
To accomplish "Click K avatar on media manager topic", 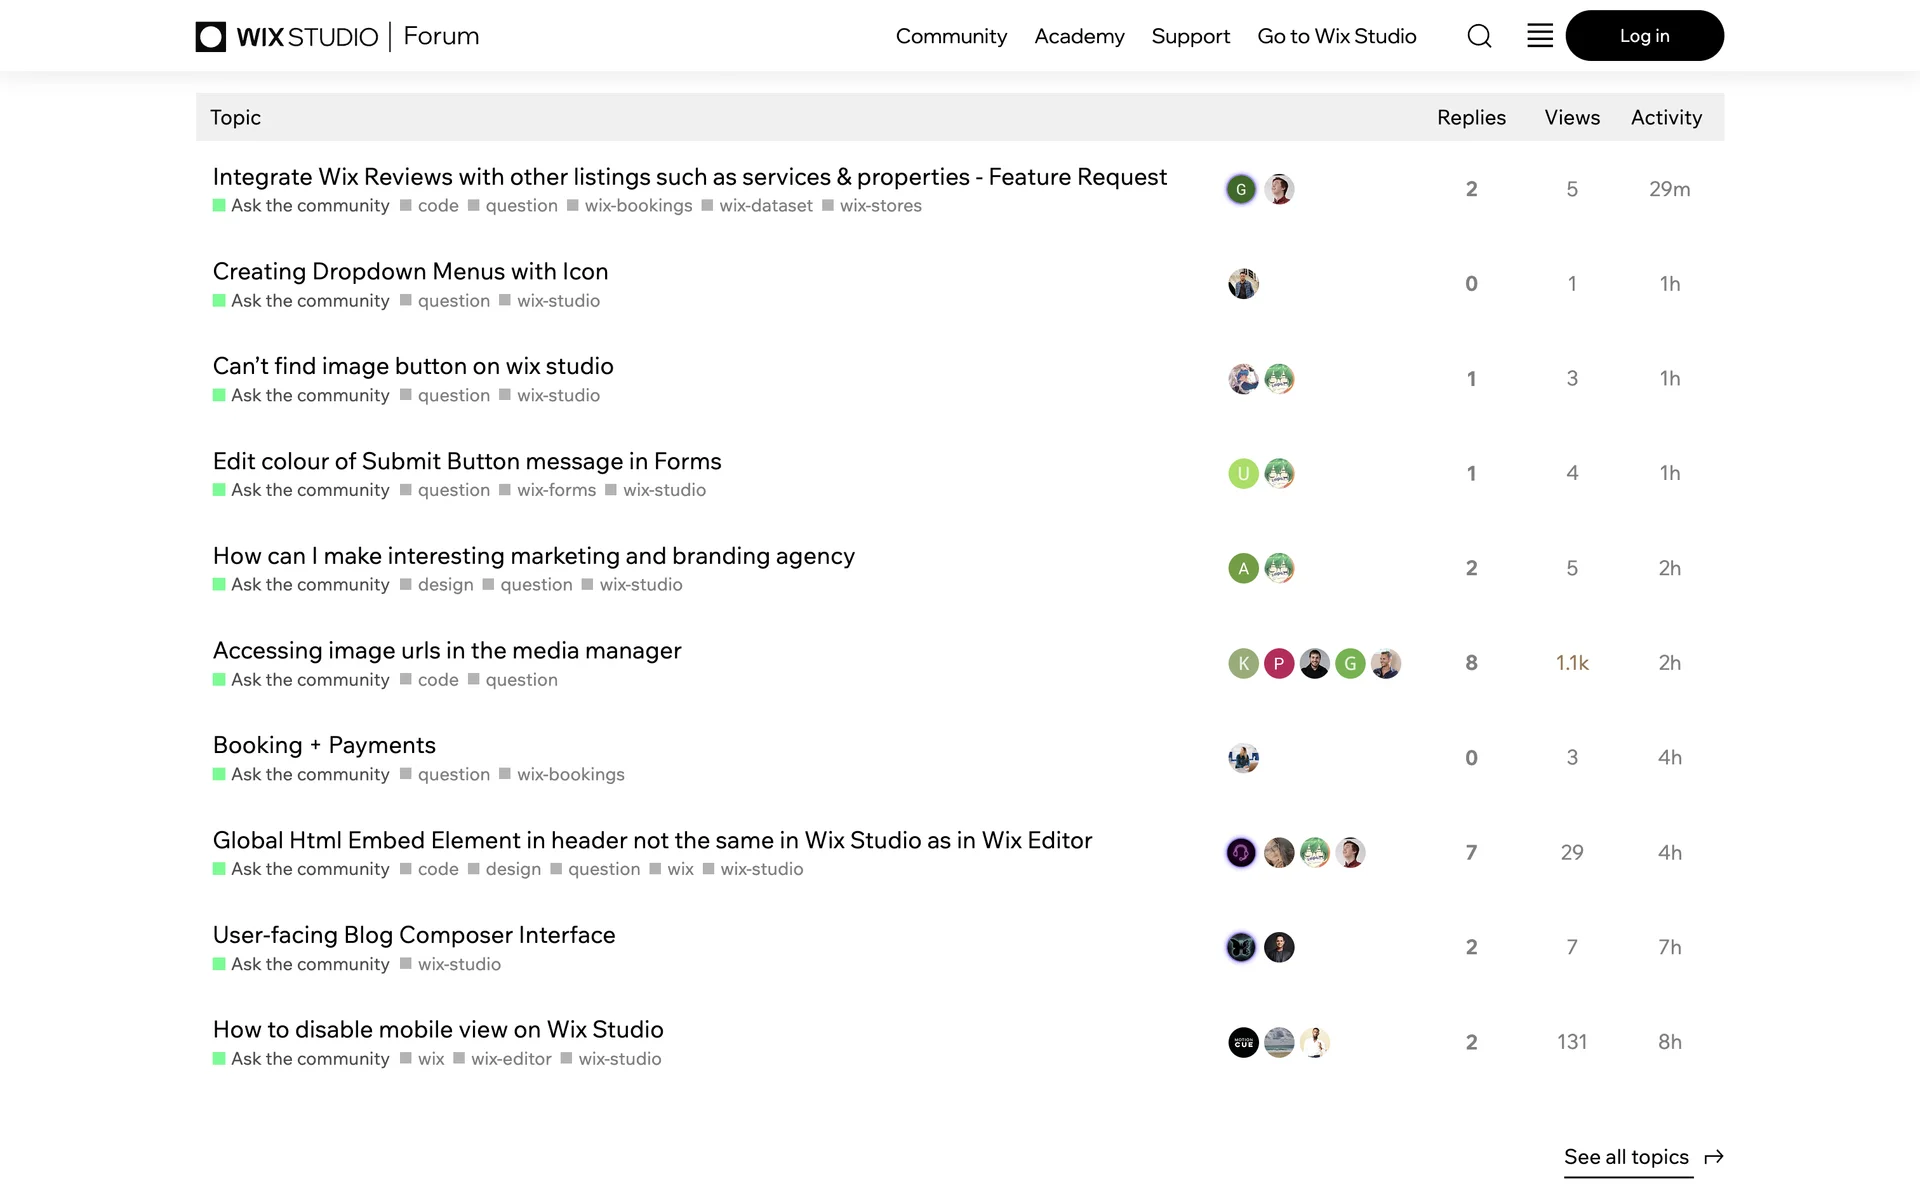I will pyautogui.click(x=1243, y=663).
